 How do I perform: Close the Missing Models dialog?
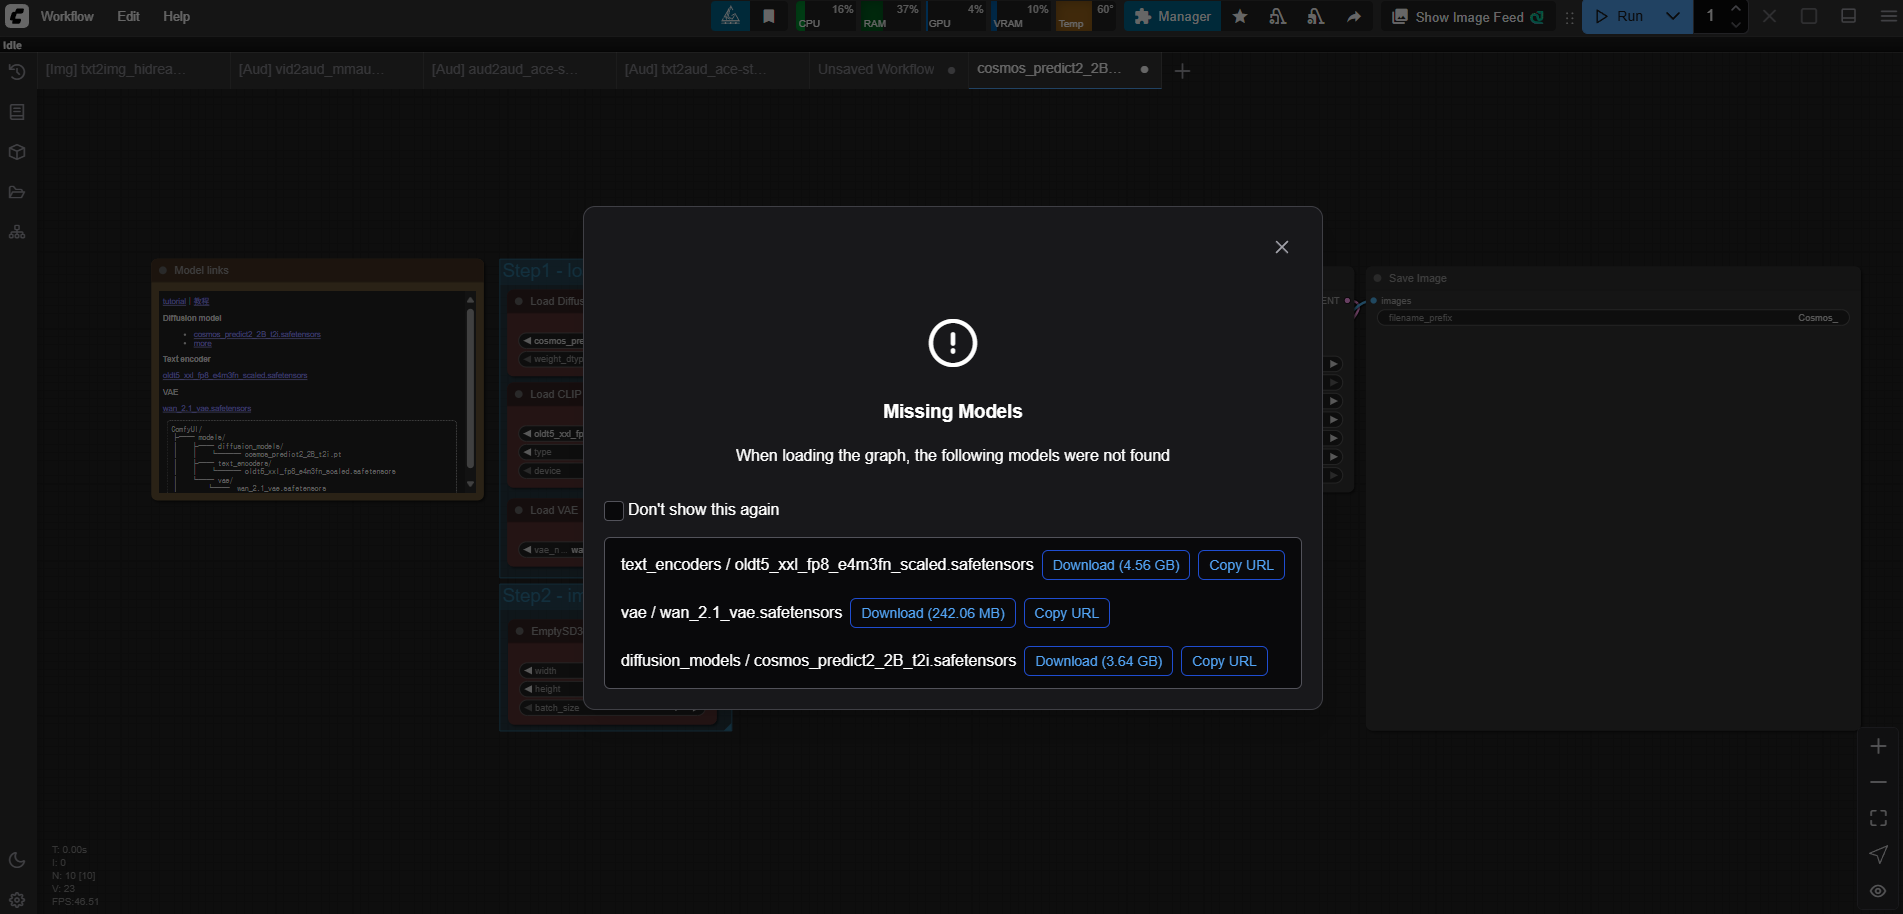click(x=1281, y=247)
